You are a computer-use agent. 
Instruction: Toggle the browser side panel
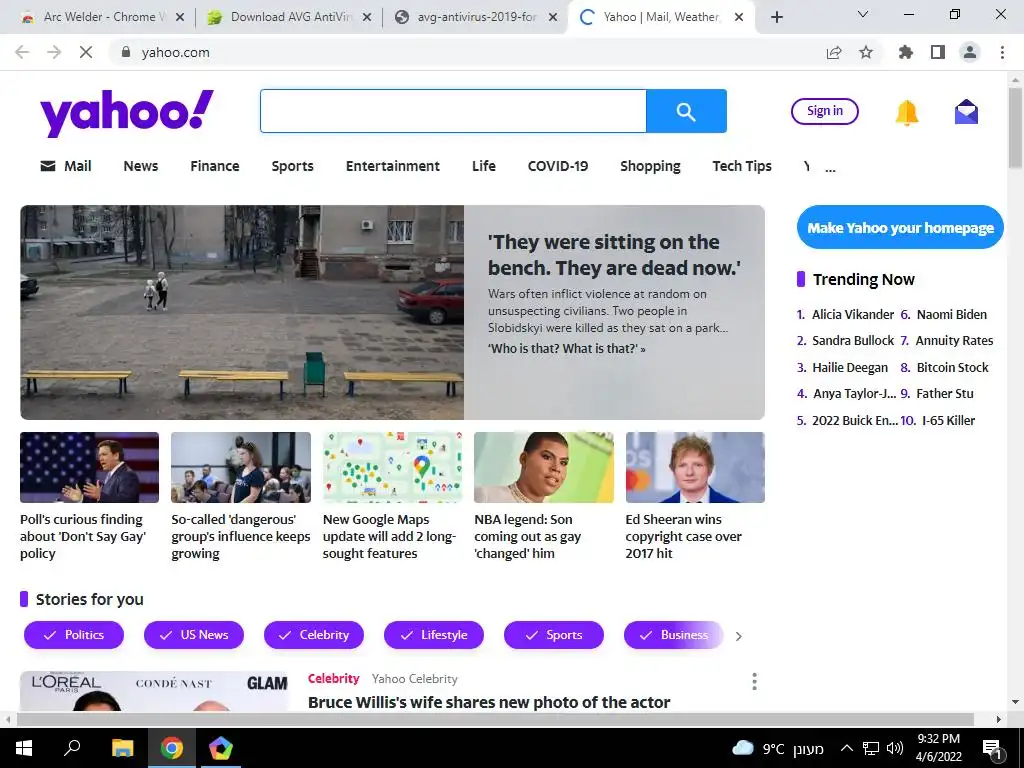pyautogui.click(x=938, y=52)
